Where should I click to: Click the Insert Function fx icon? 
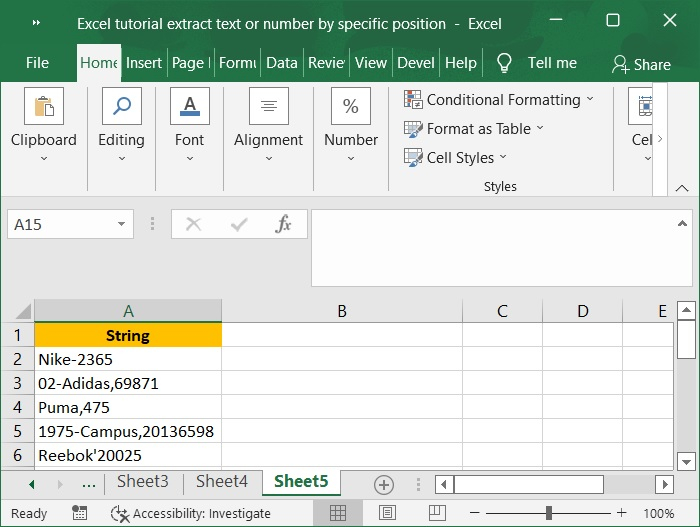click(x=283, y=225)
